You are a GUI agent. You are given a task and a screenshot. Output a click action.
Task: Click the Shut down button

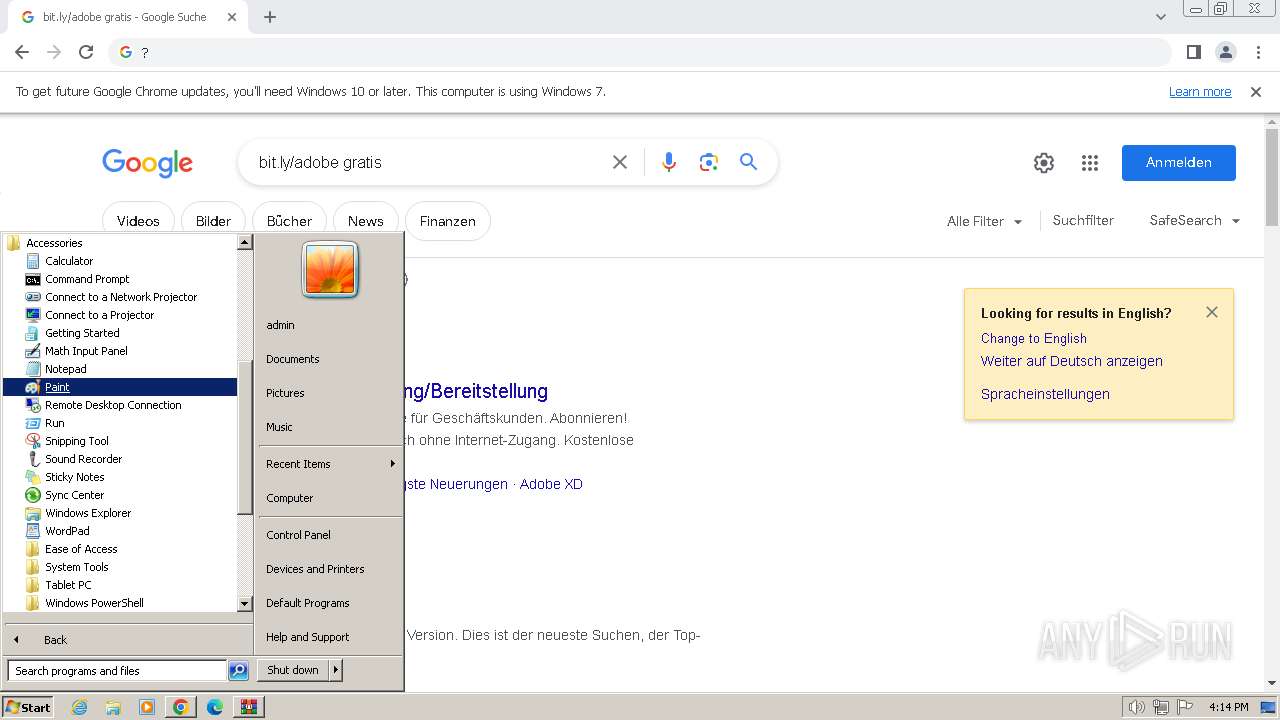(x=293, y=670)
